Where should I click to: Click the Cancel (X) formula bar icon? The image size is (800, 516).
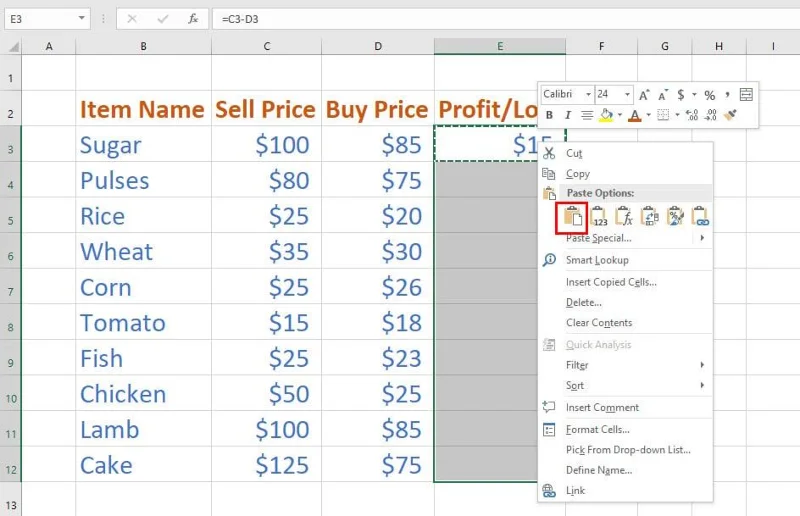tap(132, 19)
